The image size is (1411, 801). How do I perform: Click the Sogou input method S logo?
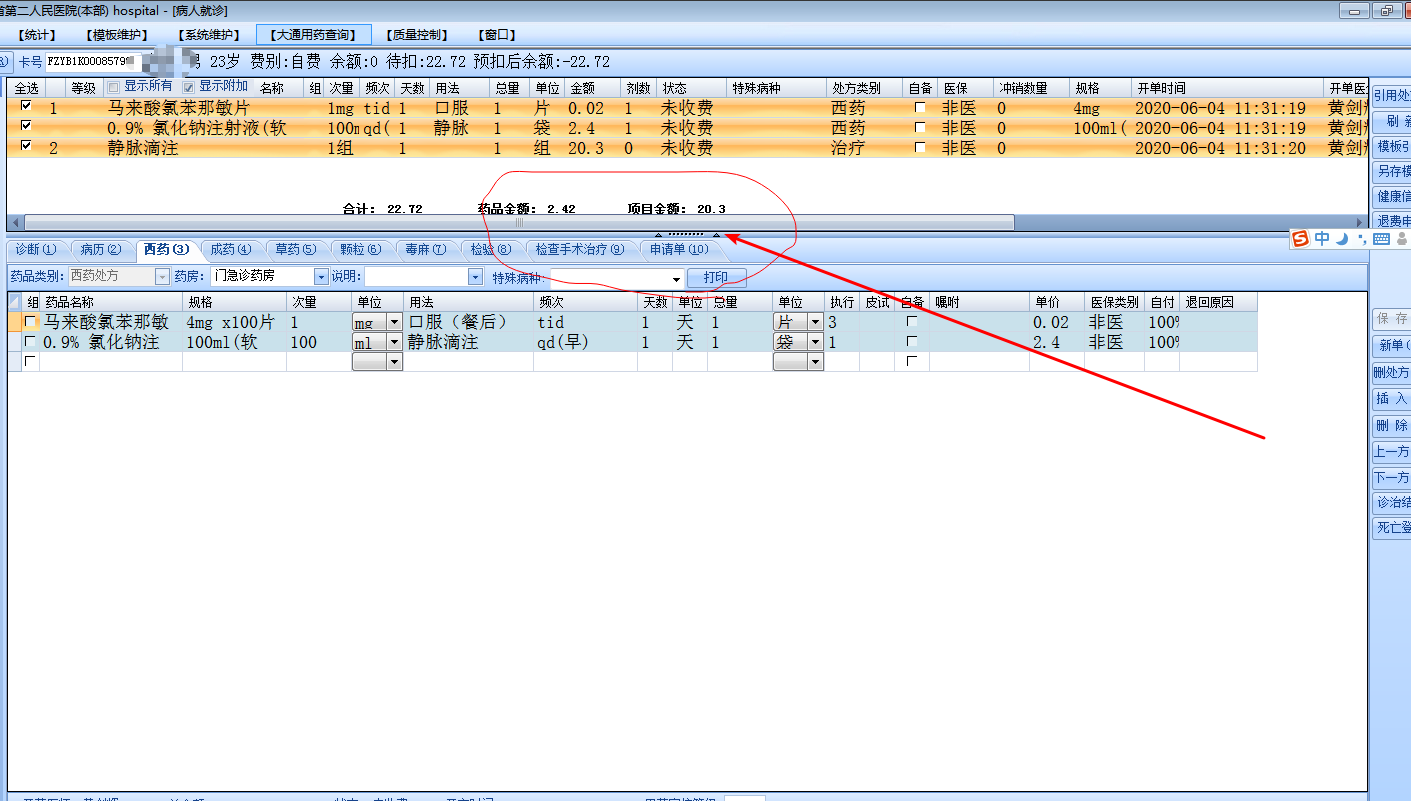click(1300, 239)
